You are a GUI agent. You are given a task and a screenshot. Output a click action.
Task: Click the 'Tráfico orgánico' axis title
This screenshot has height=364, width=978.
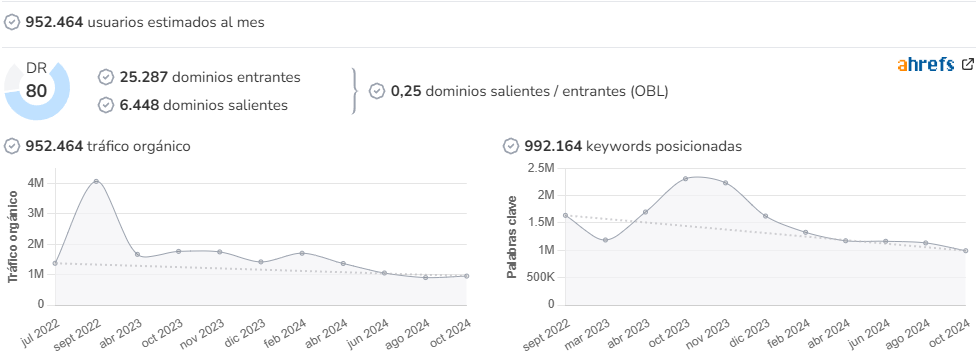coord(13,236)
